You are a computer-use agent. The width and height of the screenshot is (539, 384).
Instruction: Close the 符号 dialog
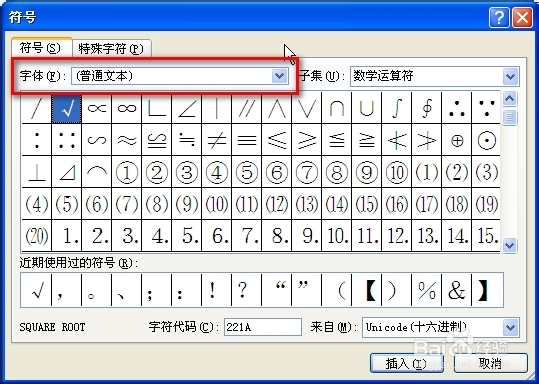(x=522, y=17)
